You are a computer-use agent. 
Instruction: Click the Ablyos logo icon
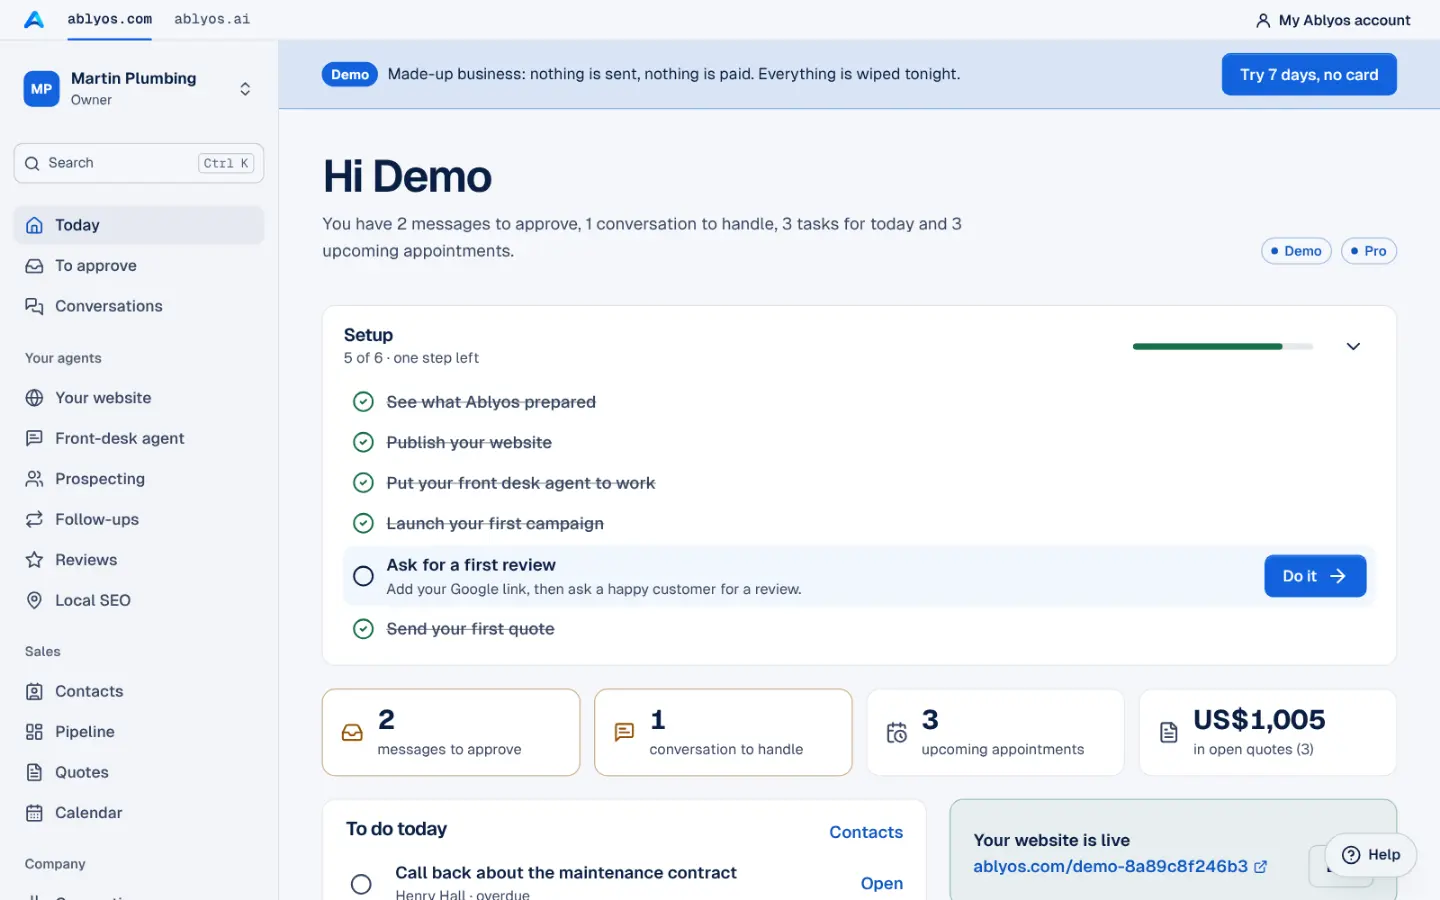pyautogui.click(x=34, y=19)
